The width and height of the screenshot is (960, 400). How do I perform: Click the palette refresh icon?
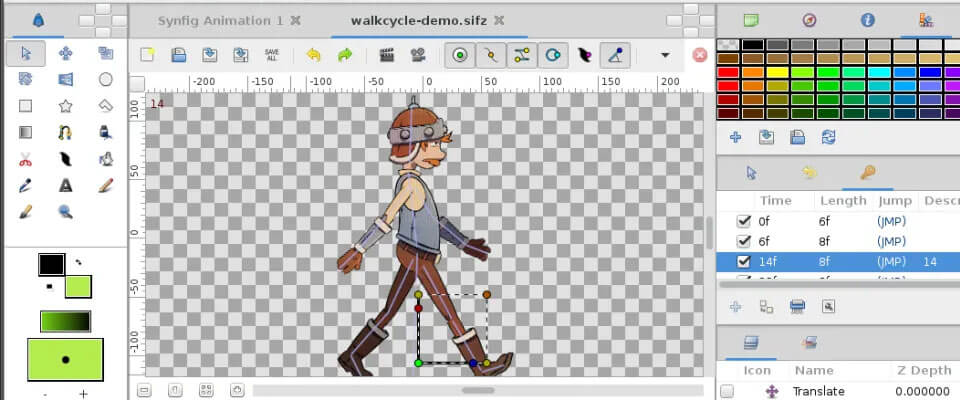[828, 137]
